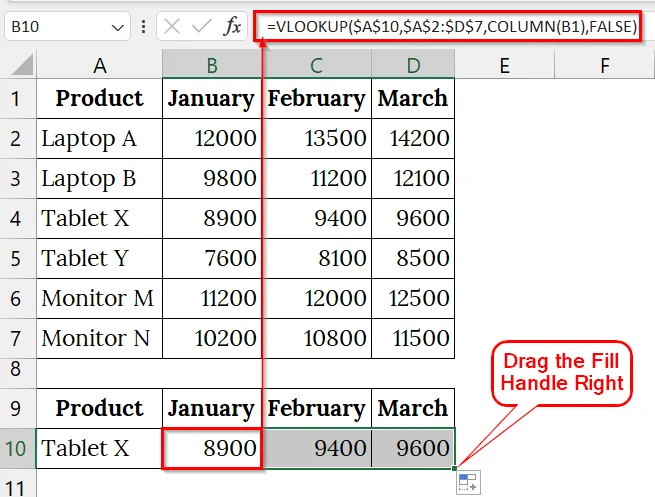This screenshot has width=655, height=497.
Task: Click the 9400 cell in row 4
Action: point(317,218)
